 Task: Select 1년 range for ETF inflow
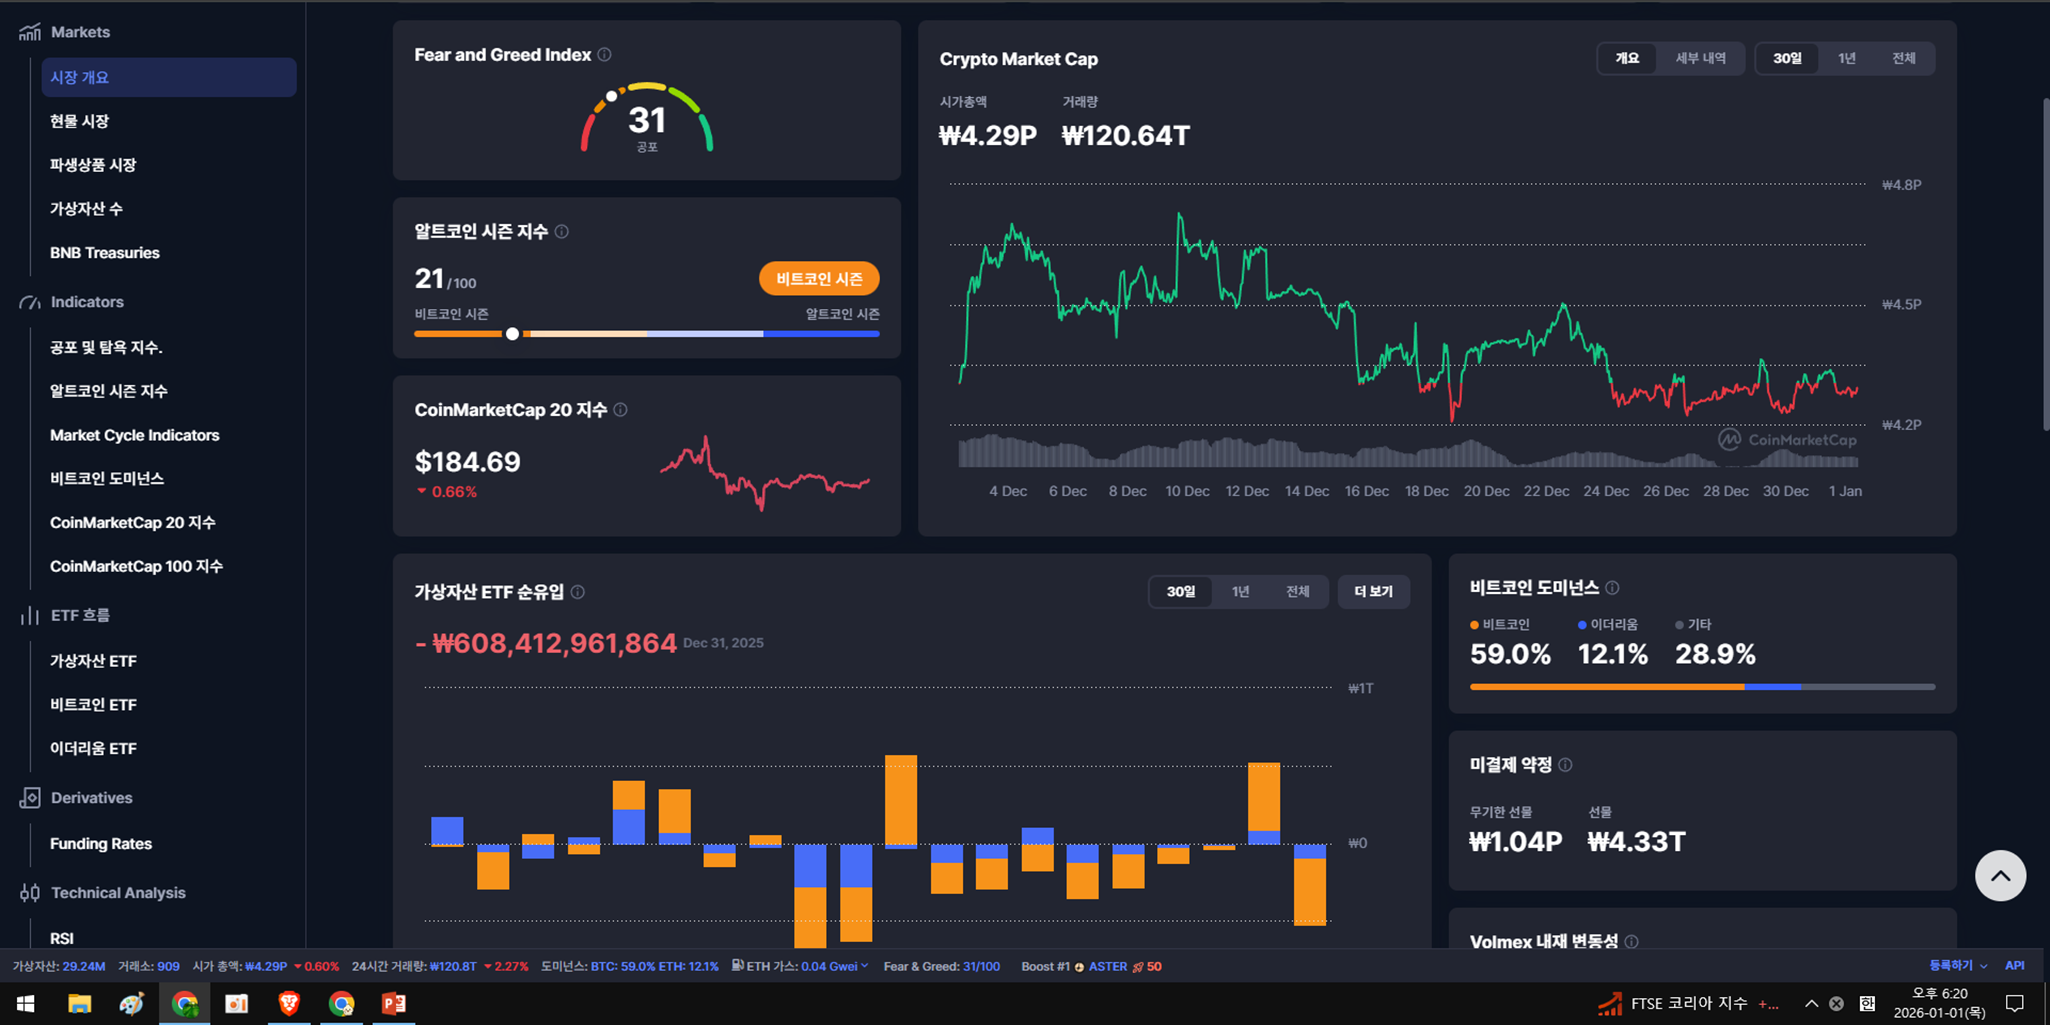point(1240,592)
